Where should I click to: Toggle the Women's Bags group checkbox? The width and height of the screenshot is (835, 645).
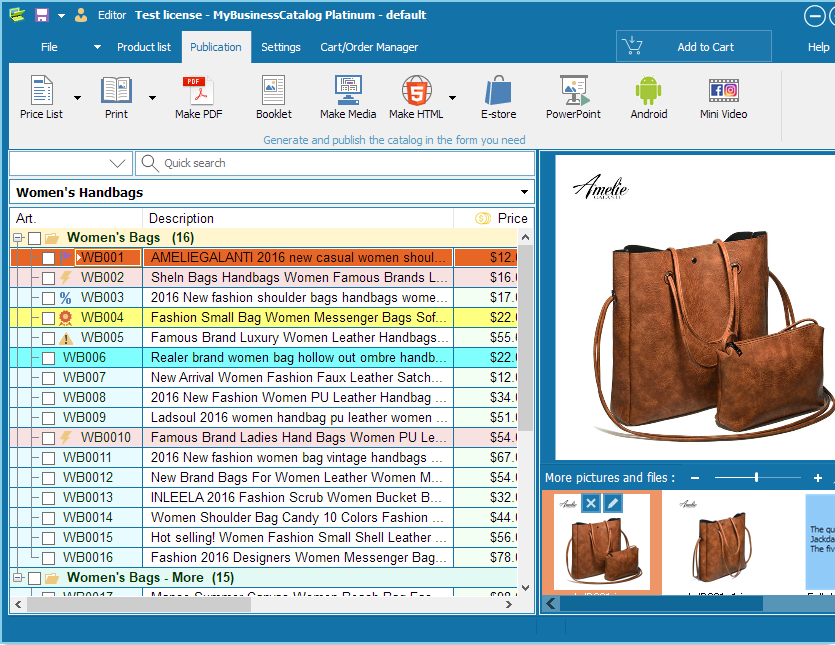click(x=34, y=238)
